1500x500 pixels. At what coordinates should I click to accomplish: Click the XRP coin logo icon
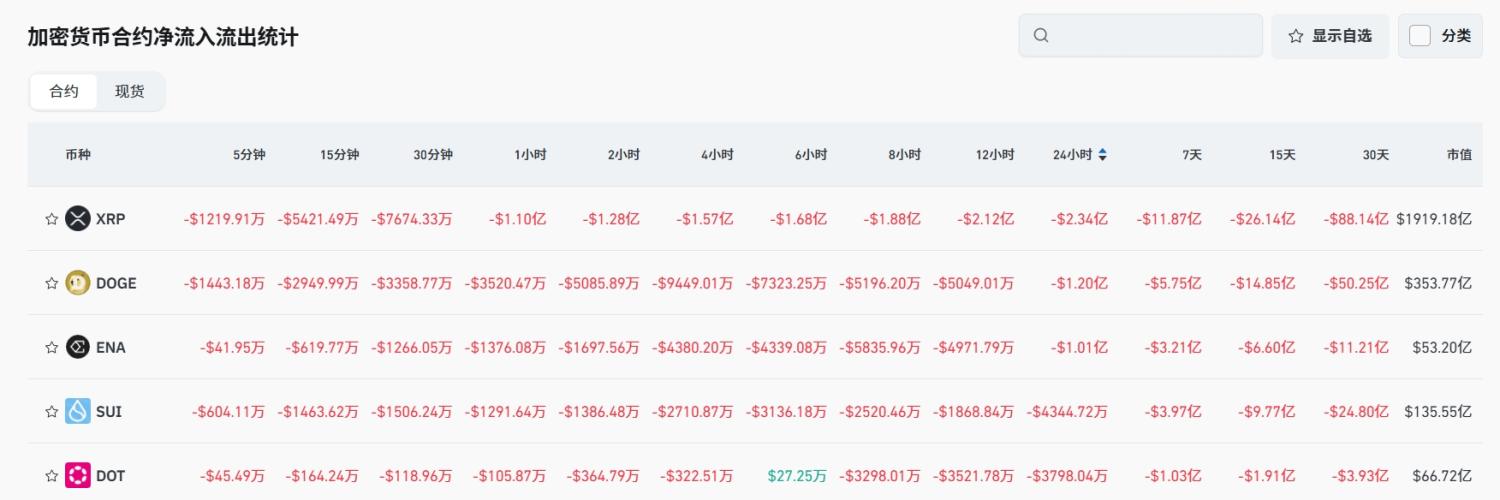[x=78, y=219]
